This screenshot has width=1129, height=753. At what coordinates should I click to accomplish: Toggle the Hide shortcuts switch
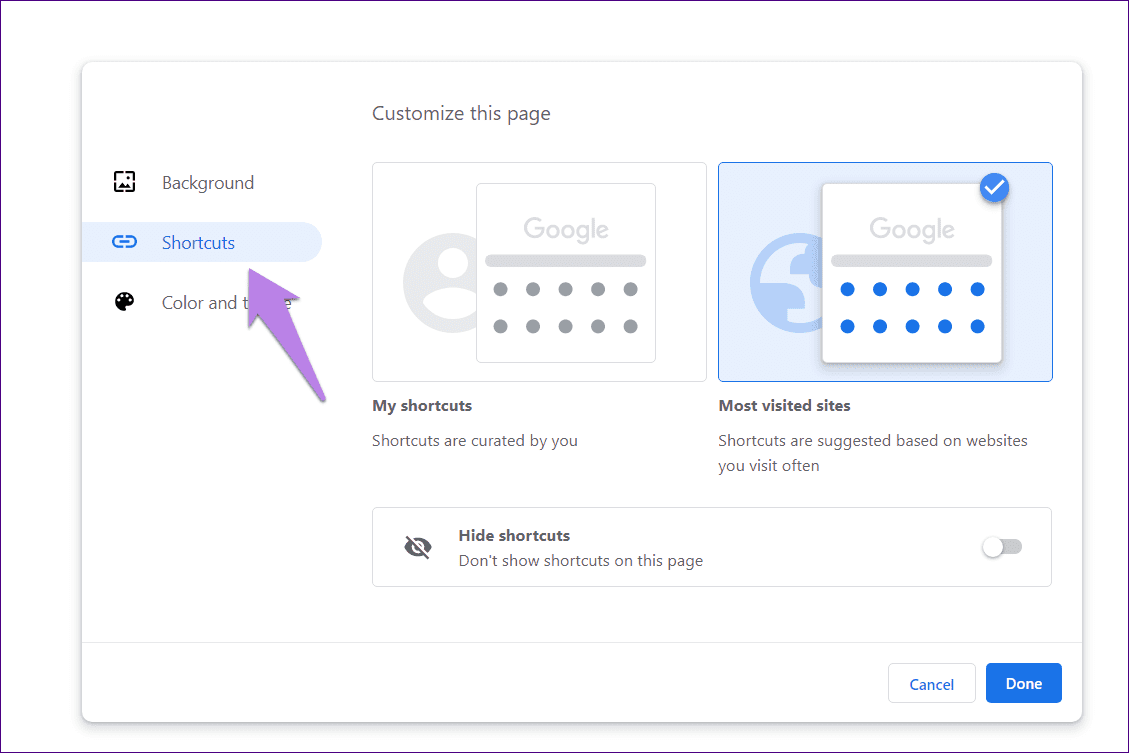[1002, 547]
